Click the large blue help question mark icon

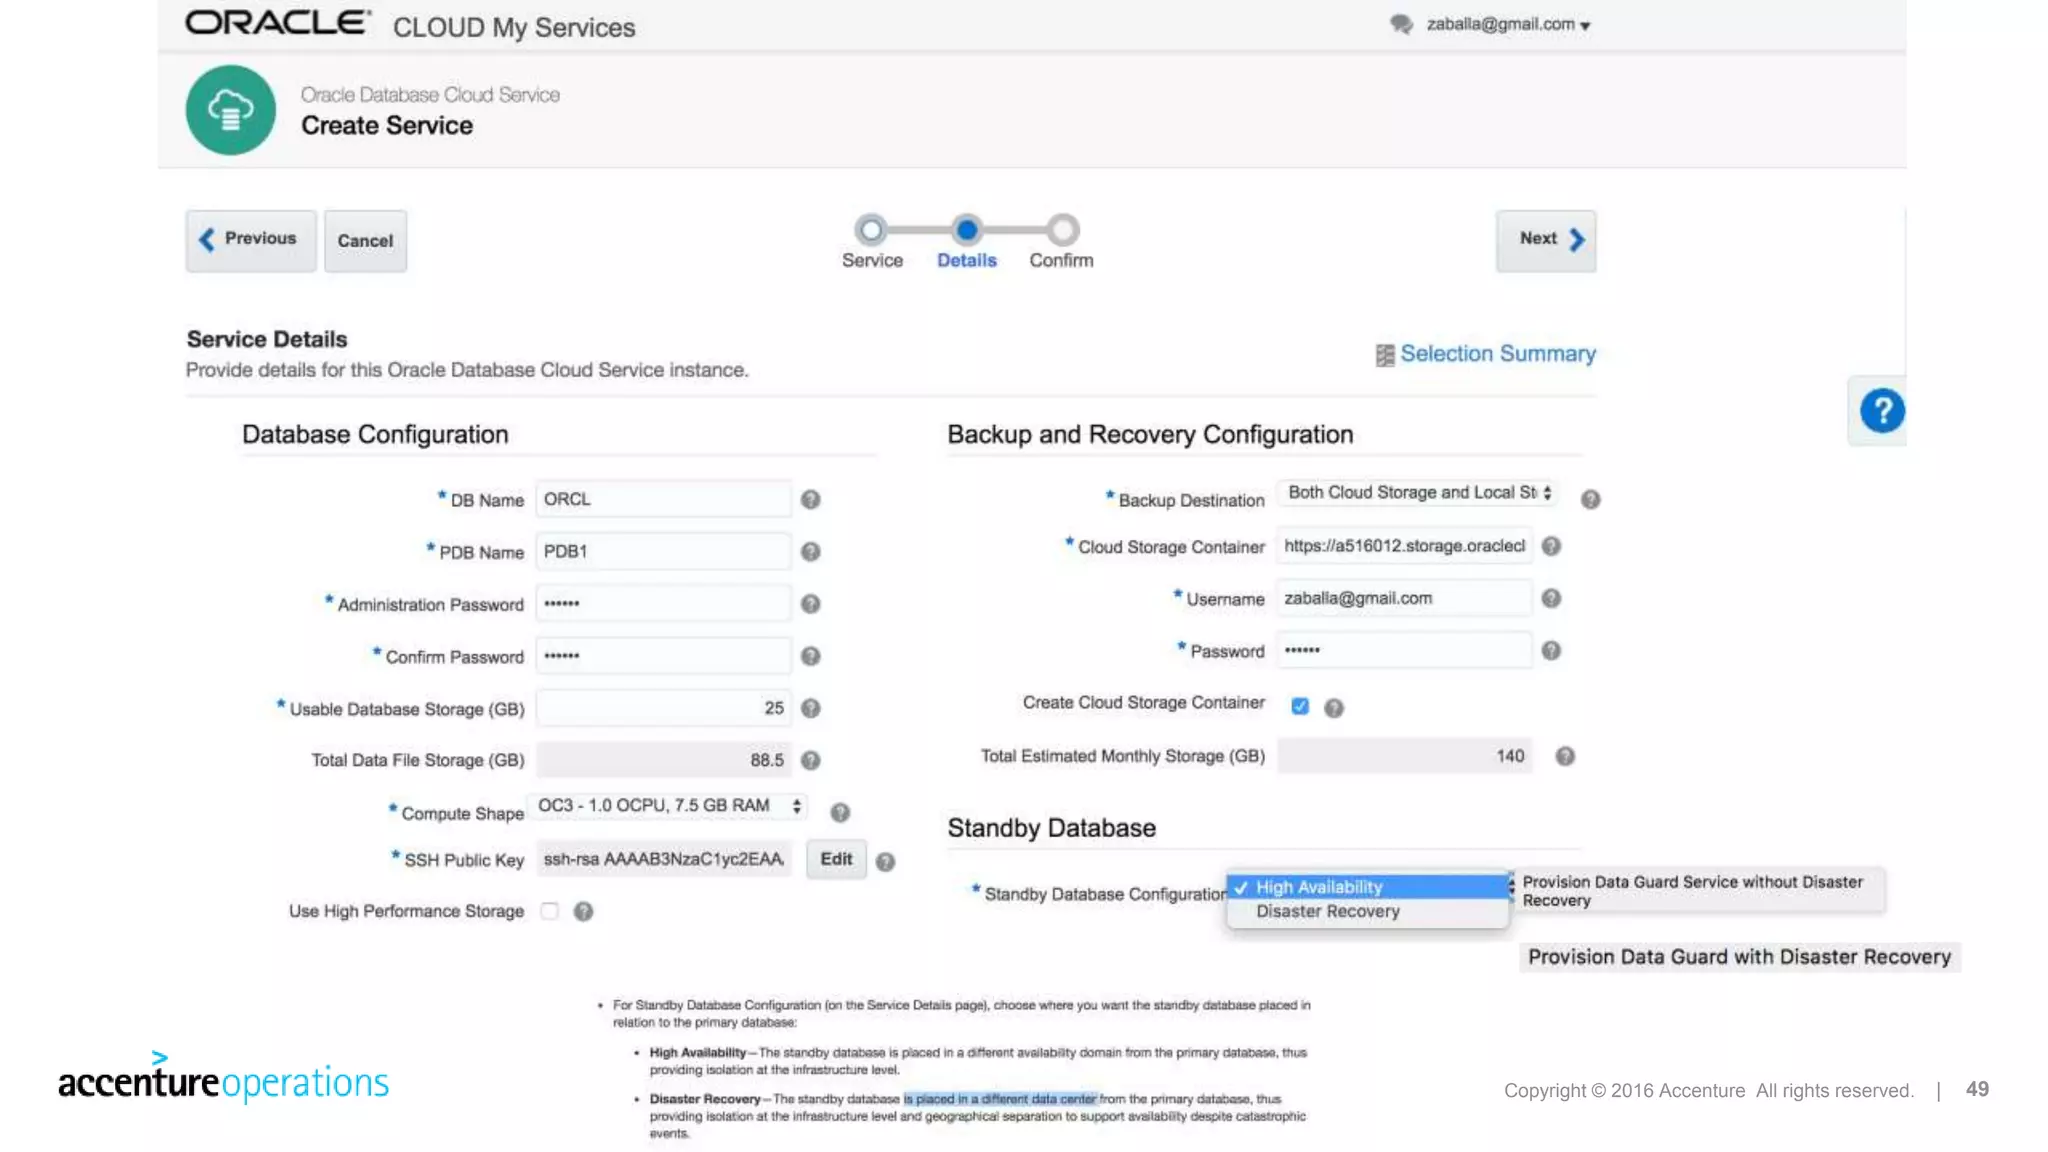[x=1881, y=411]
